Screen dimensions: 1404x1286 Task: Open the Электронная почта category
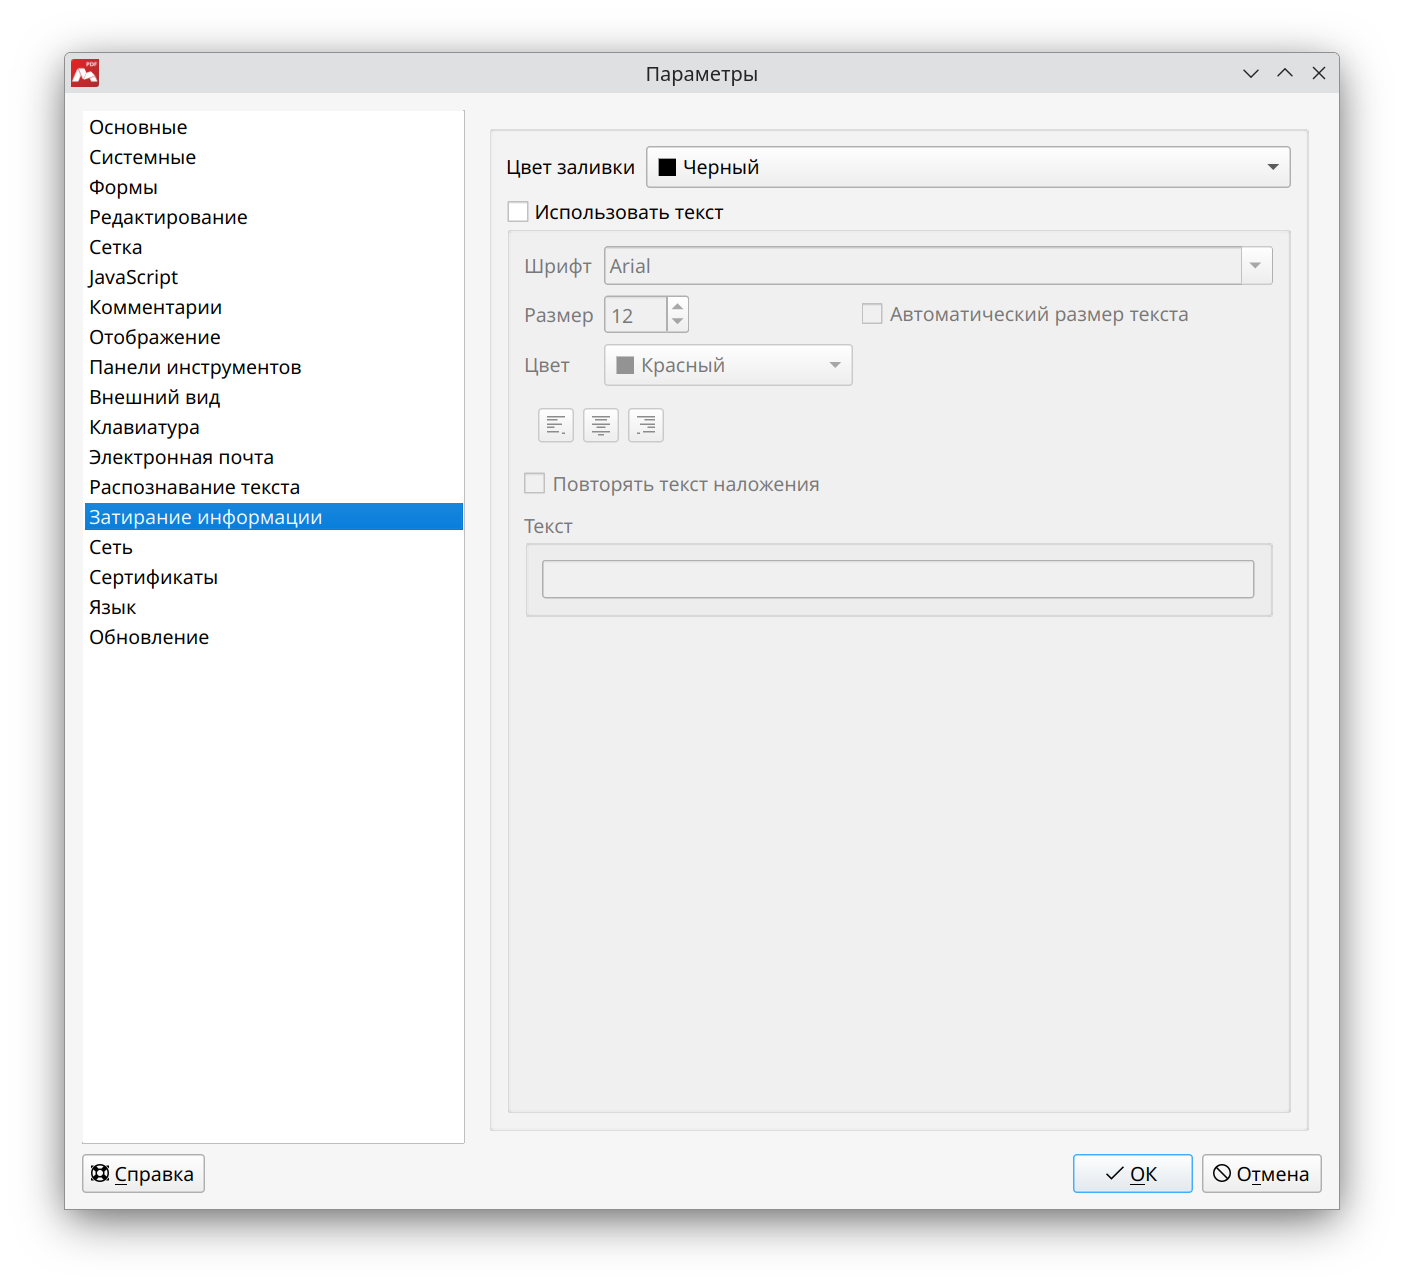(x=273, y=457)
